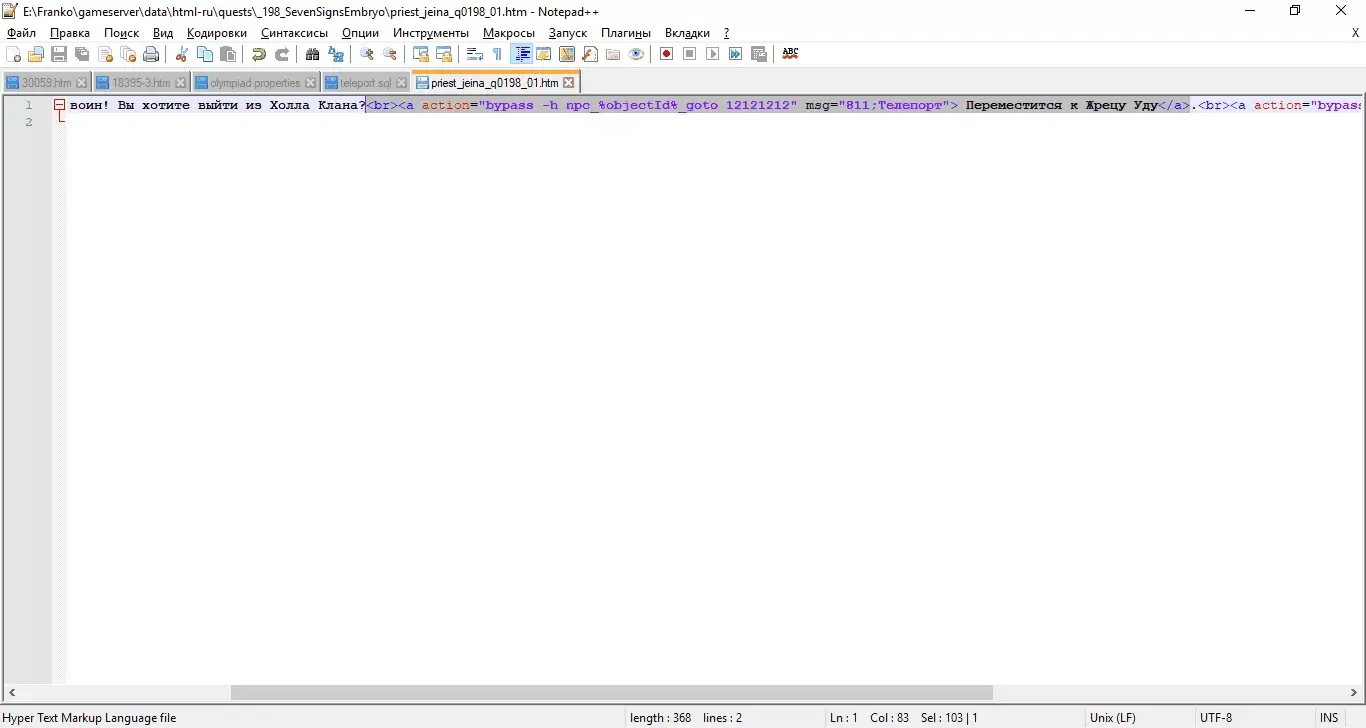Run the macro multiple times via the fast-forward icon

[x=736, y=54]
